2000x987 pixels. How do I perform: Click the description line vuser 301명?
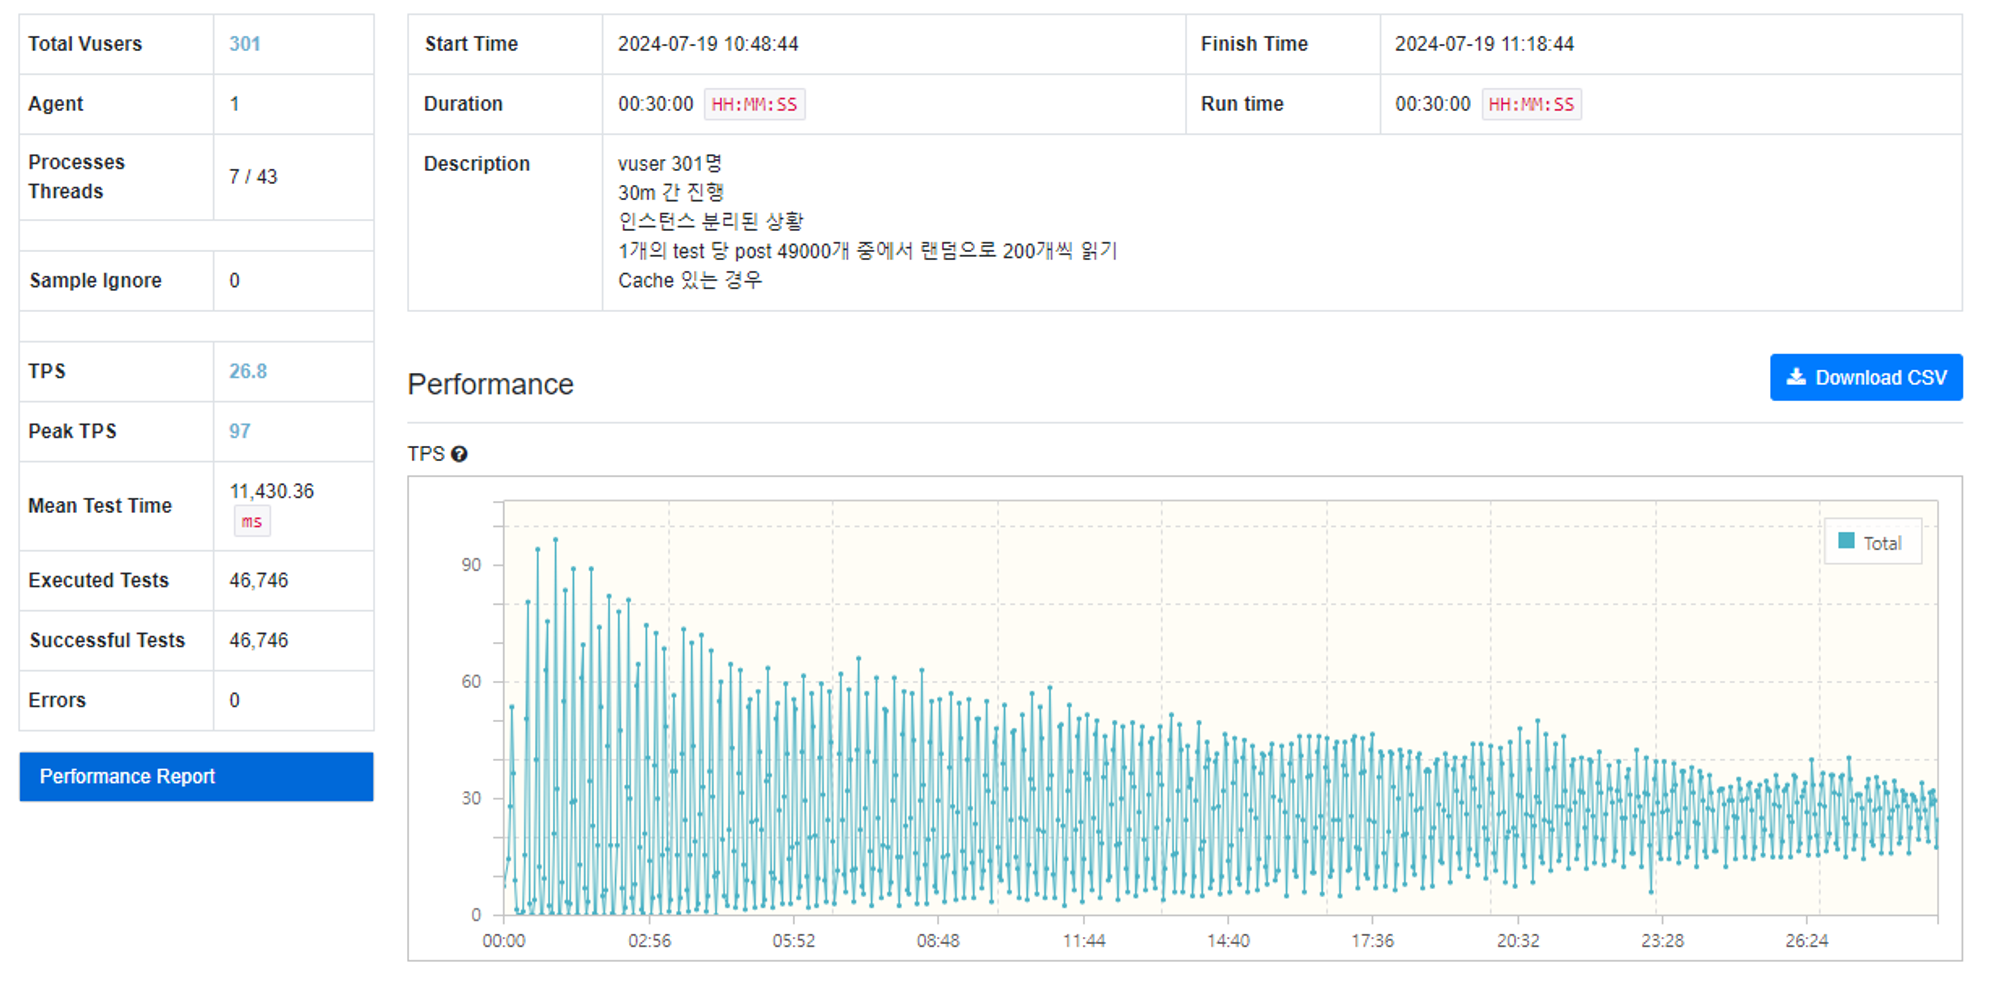coord(670,163)
